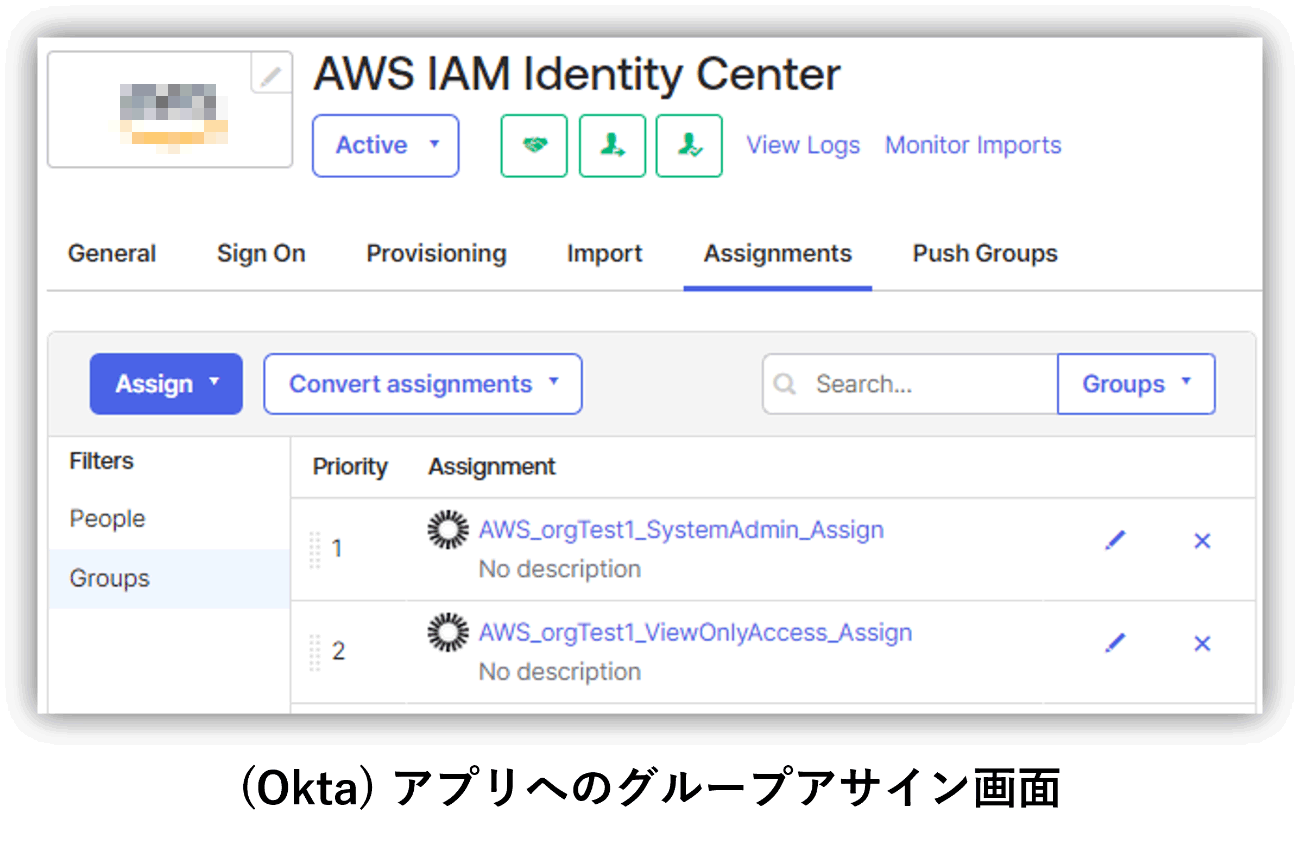This screenshot has height=844, width=1300.
Task: Click the Priority column header
Action: [x=350, y=467]
